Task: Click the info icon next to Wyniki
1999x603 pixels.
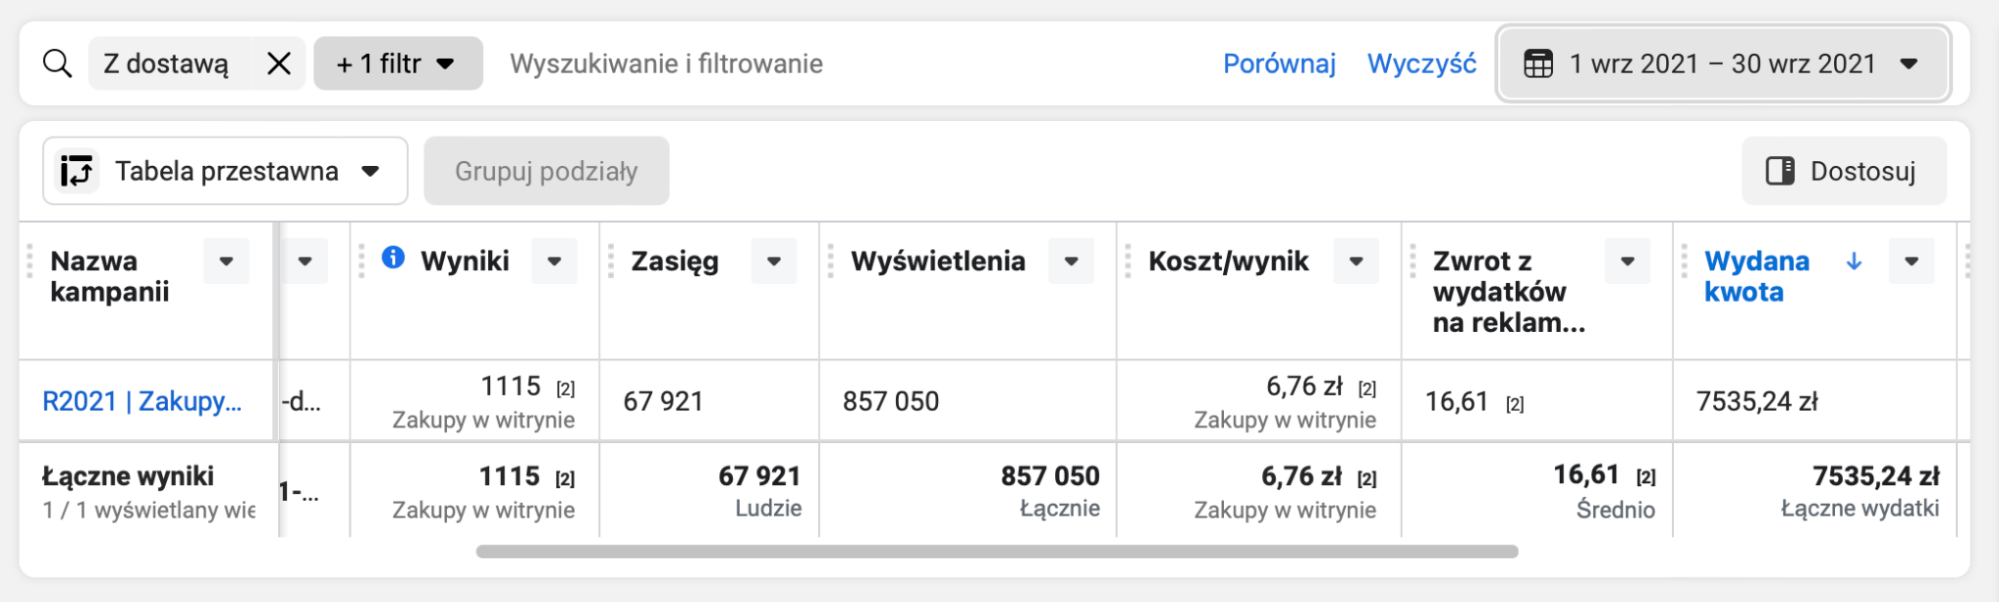Action: click(x=394, y=258)
